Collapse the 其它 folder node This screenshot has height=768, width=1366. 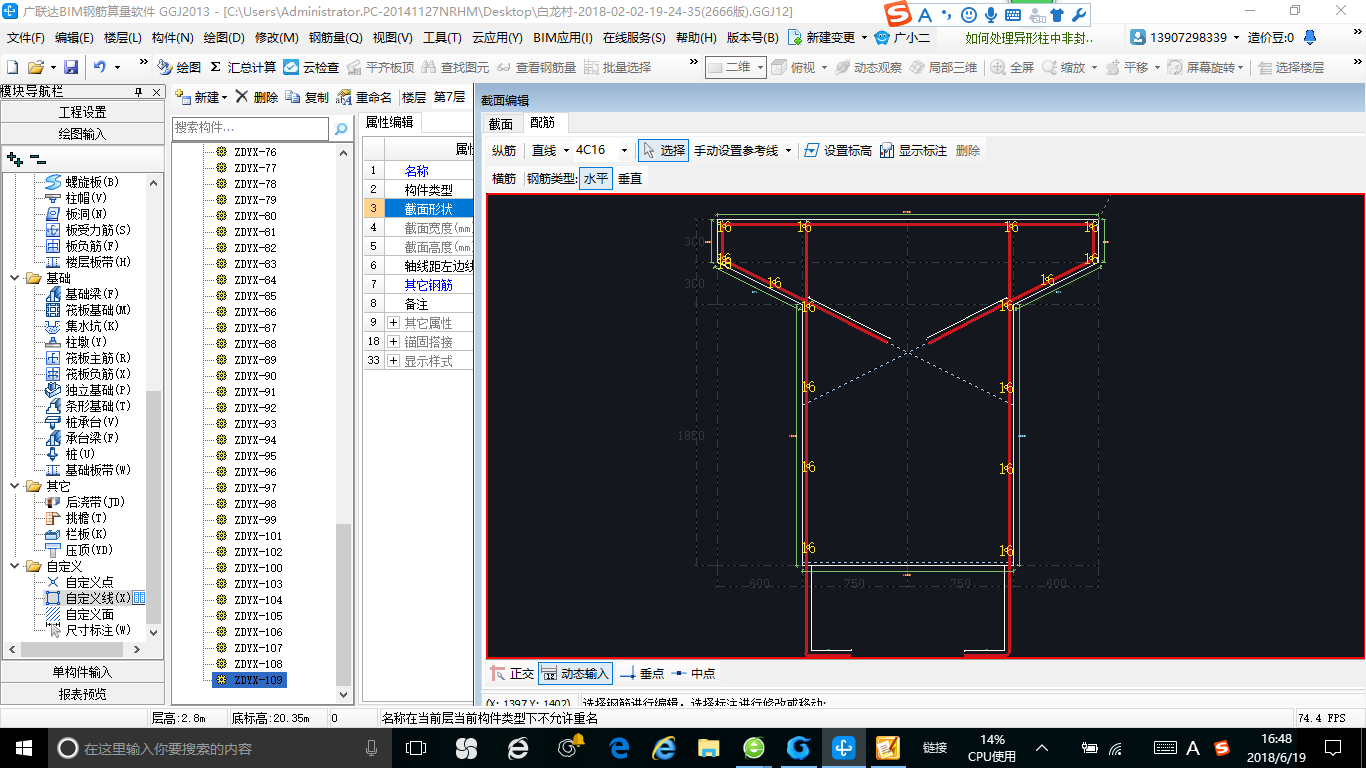16,486
